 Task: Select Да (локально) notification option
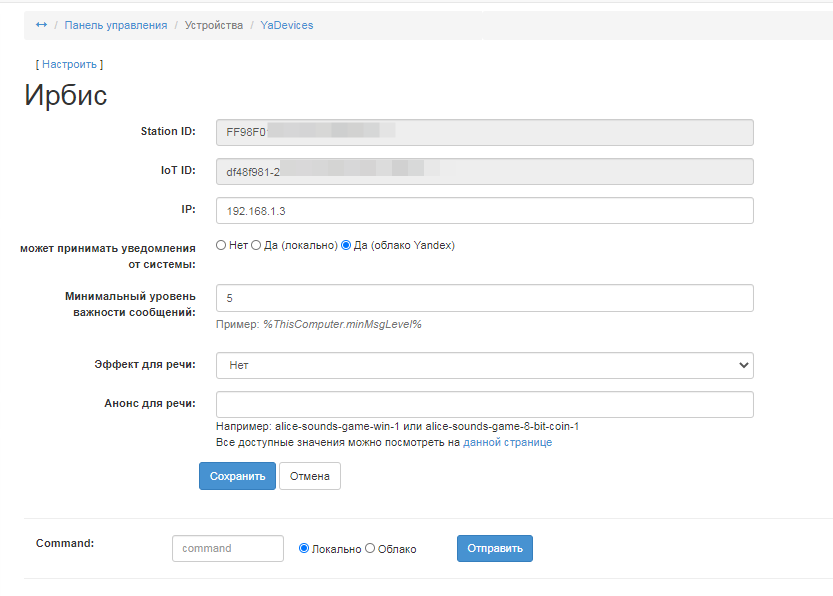pos(256,245)
